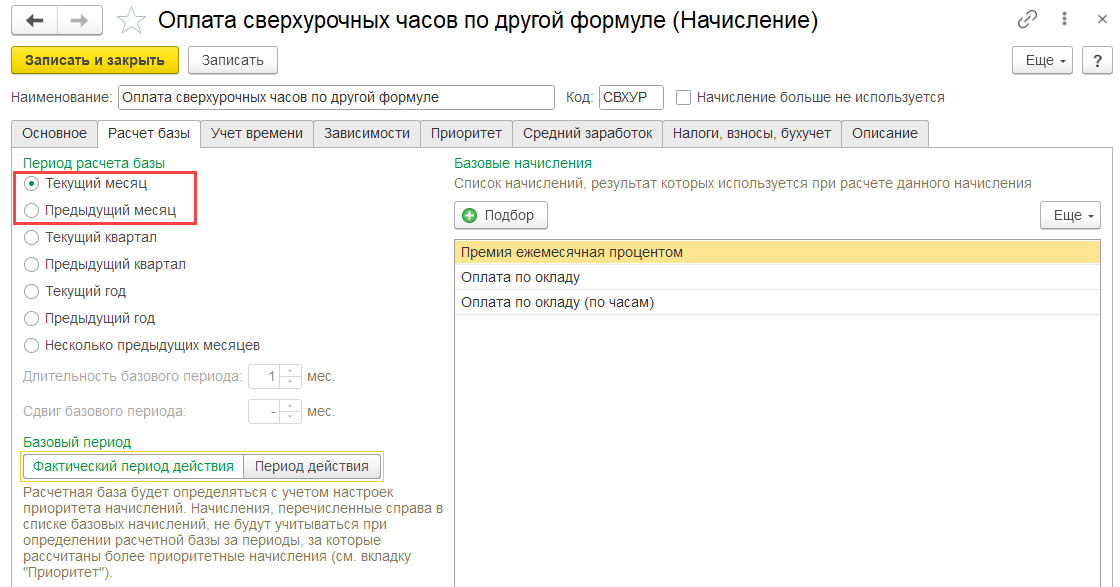Close the form with the X icon

coord(1100,19)
